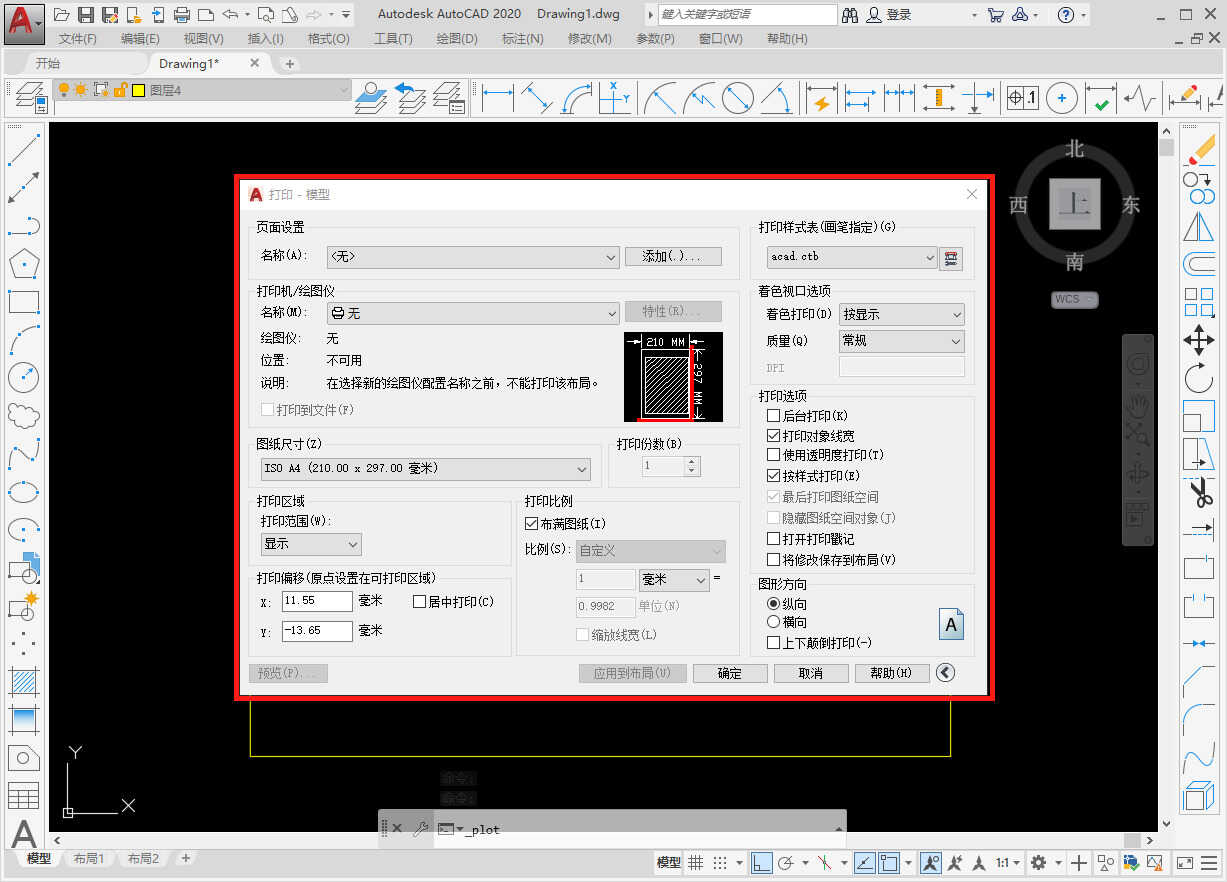
Task: Click the Tolerance tool icon
Action: (1022, 98)
